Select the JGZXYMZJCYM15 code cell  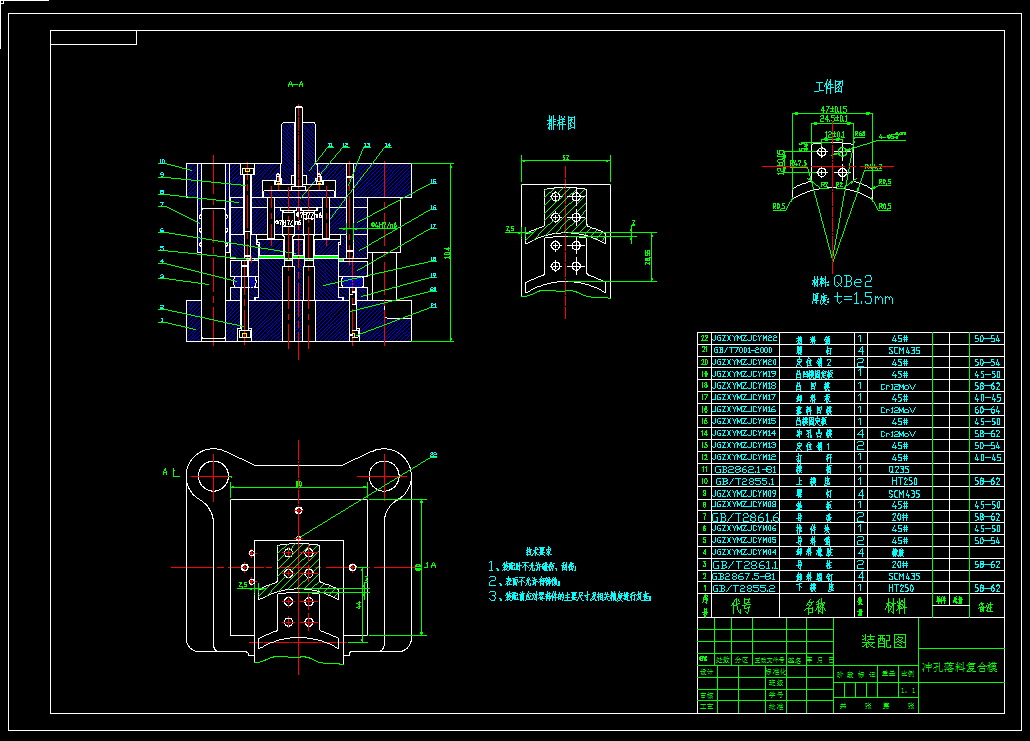pyautogui.click(x=745, y=421)
